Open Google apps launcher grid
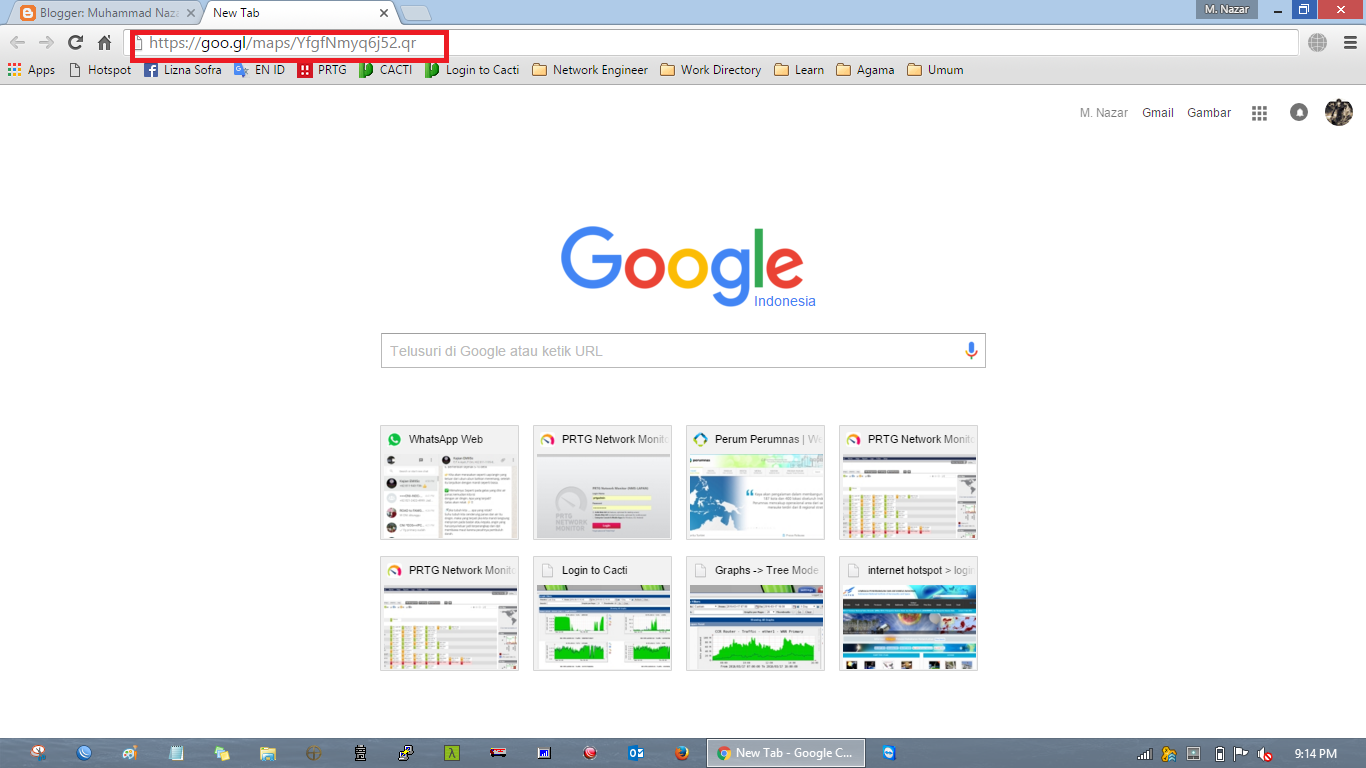 (x=1259, y=113)
